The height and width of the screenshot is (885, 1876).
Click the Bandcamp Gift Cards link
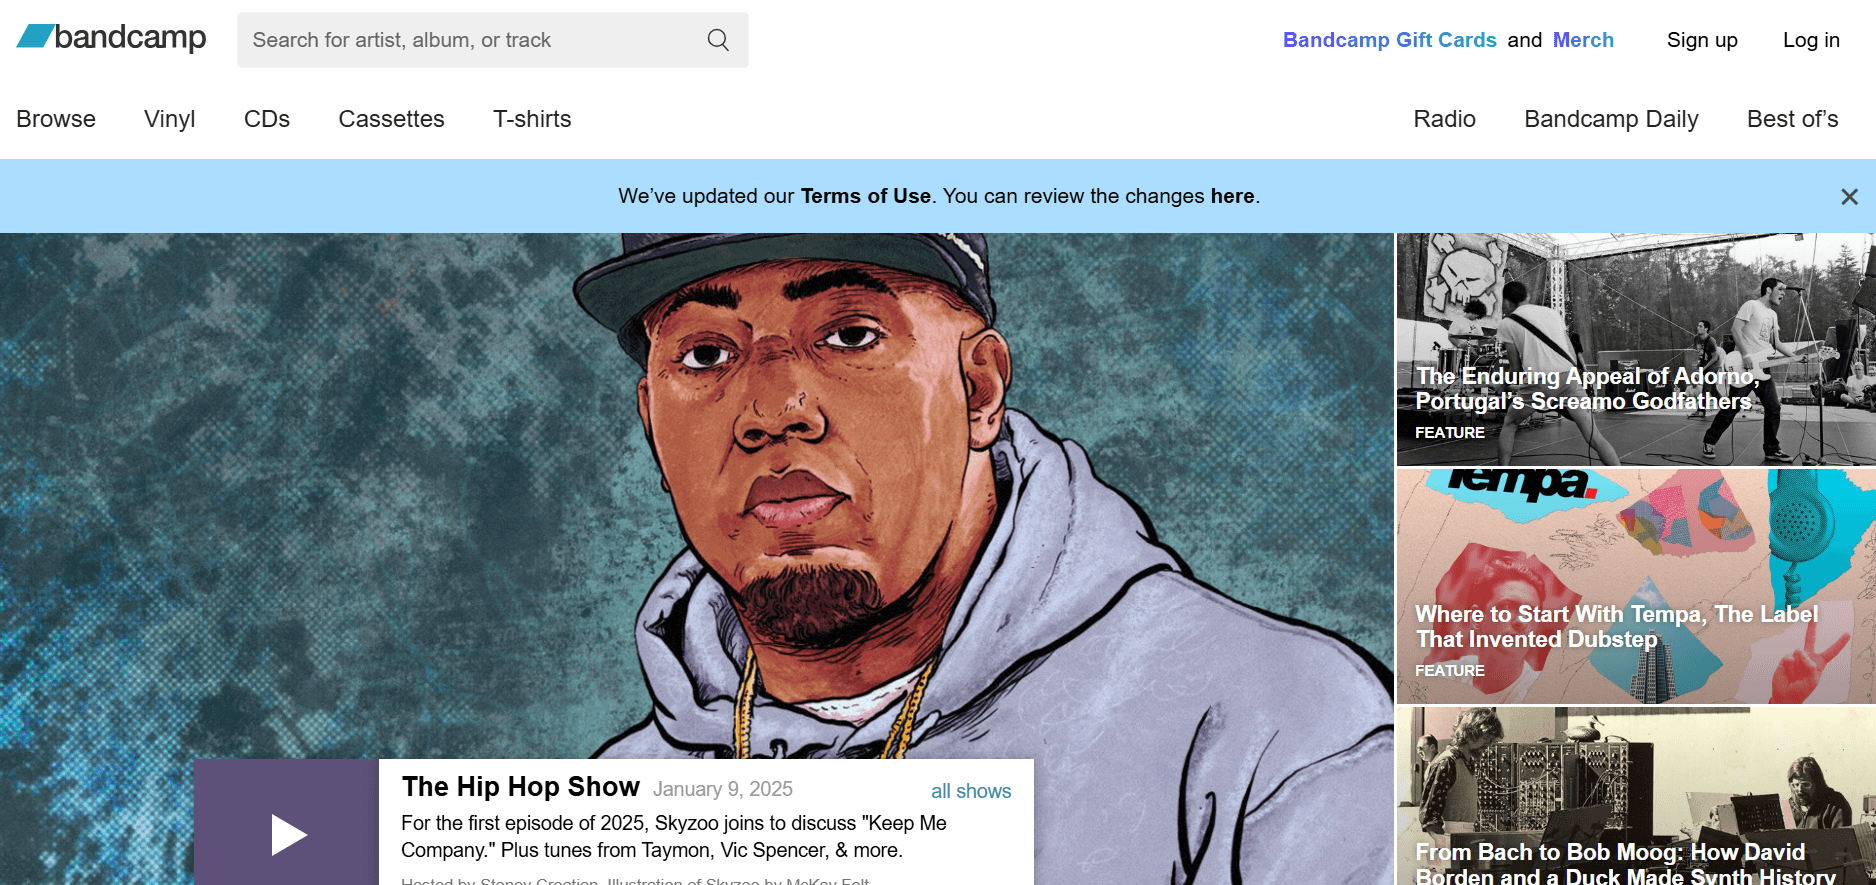pyautogui.click(x=1389, y=40)
